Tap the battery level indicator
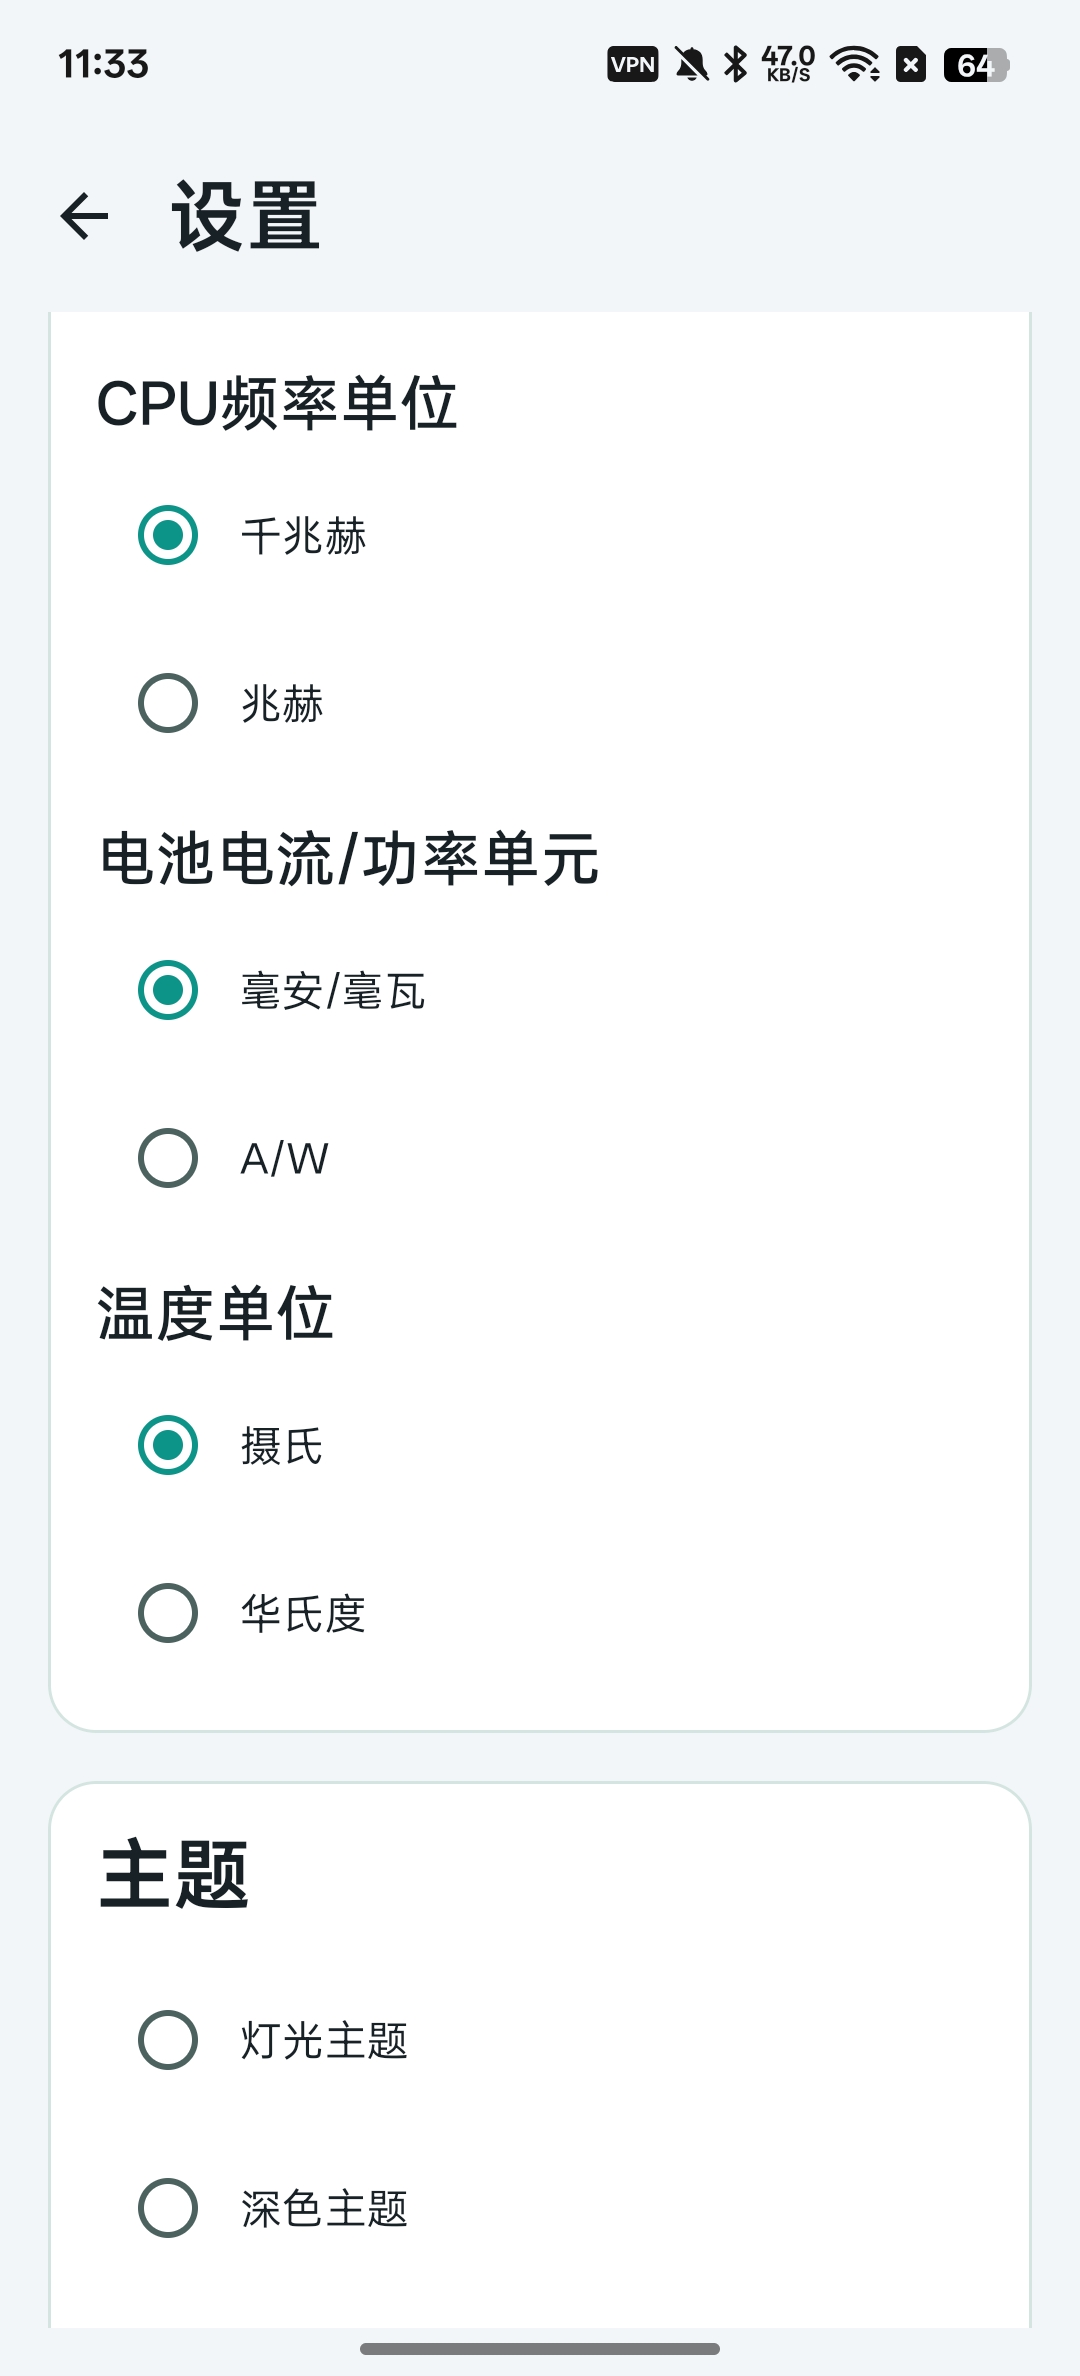Image resolution: width=1080 pixels, height=2376 pixels. pos(976,65)
